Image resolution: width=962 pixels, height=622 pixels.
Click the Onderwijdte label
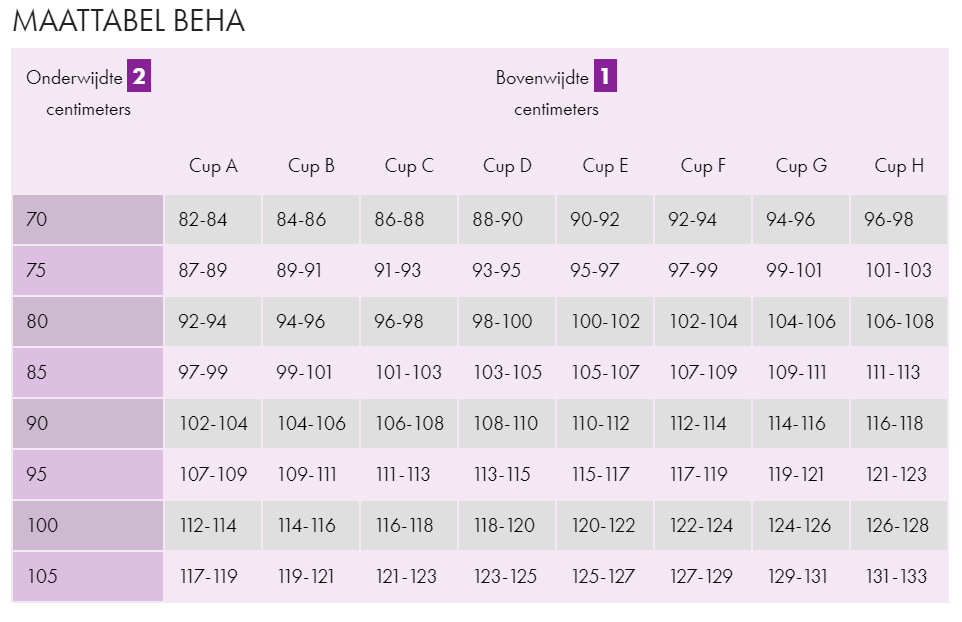tap(74, 78)
